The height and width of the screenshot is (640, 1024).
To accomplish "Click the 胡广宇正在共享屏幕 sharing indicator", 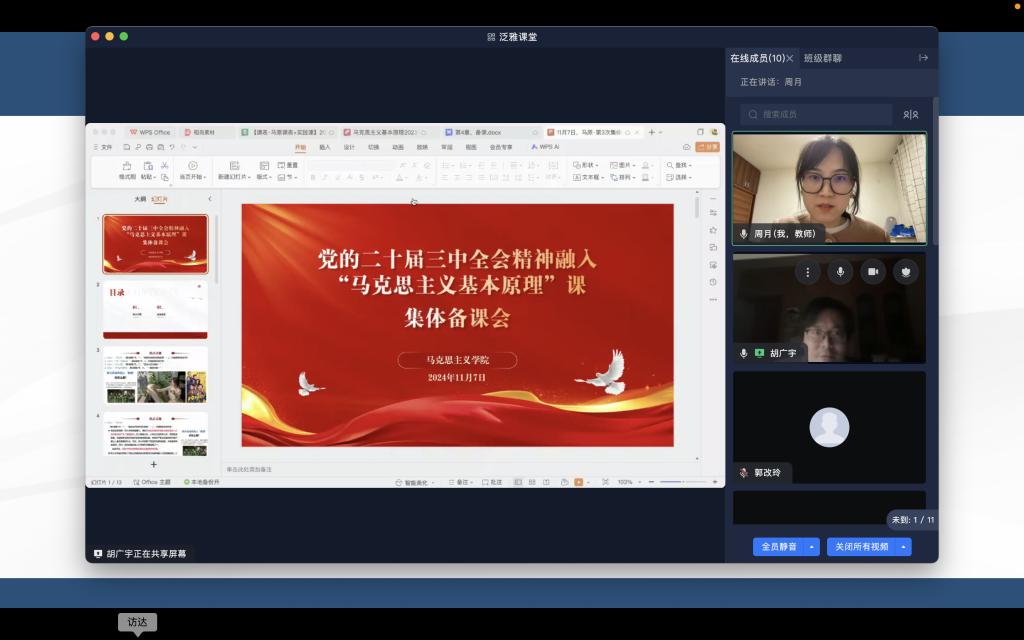I will (x=140, y=554).
